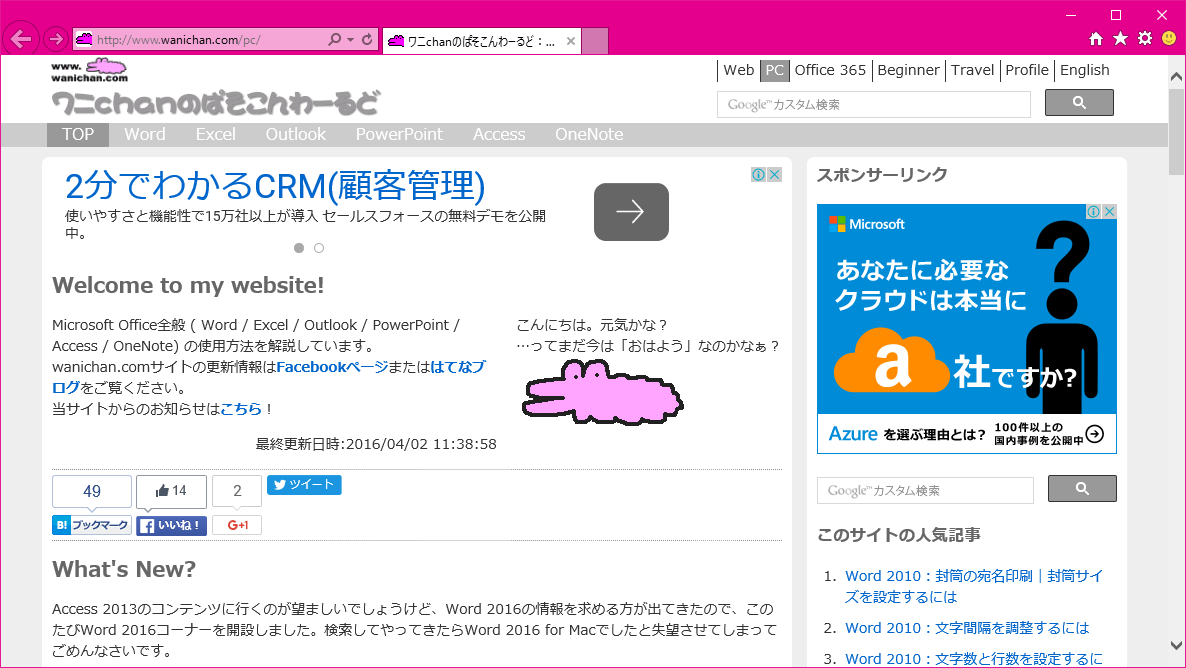Screen dimensions: 1186x668
Task: Open the Excel tab in gray menu
Action: [x=216, y=135]
